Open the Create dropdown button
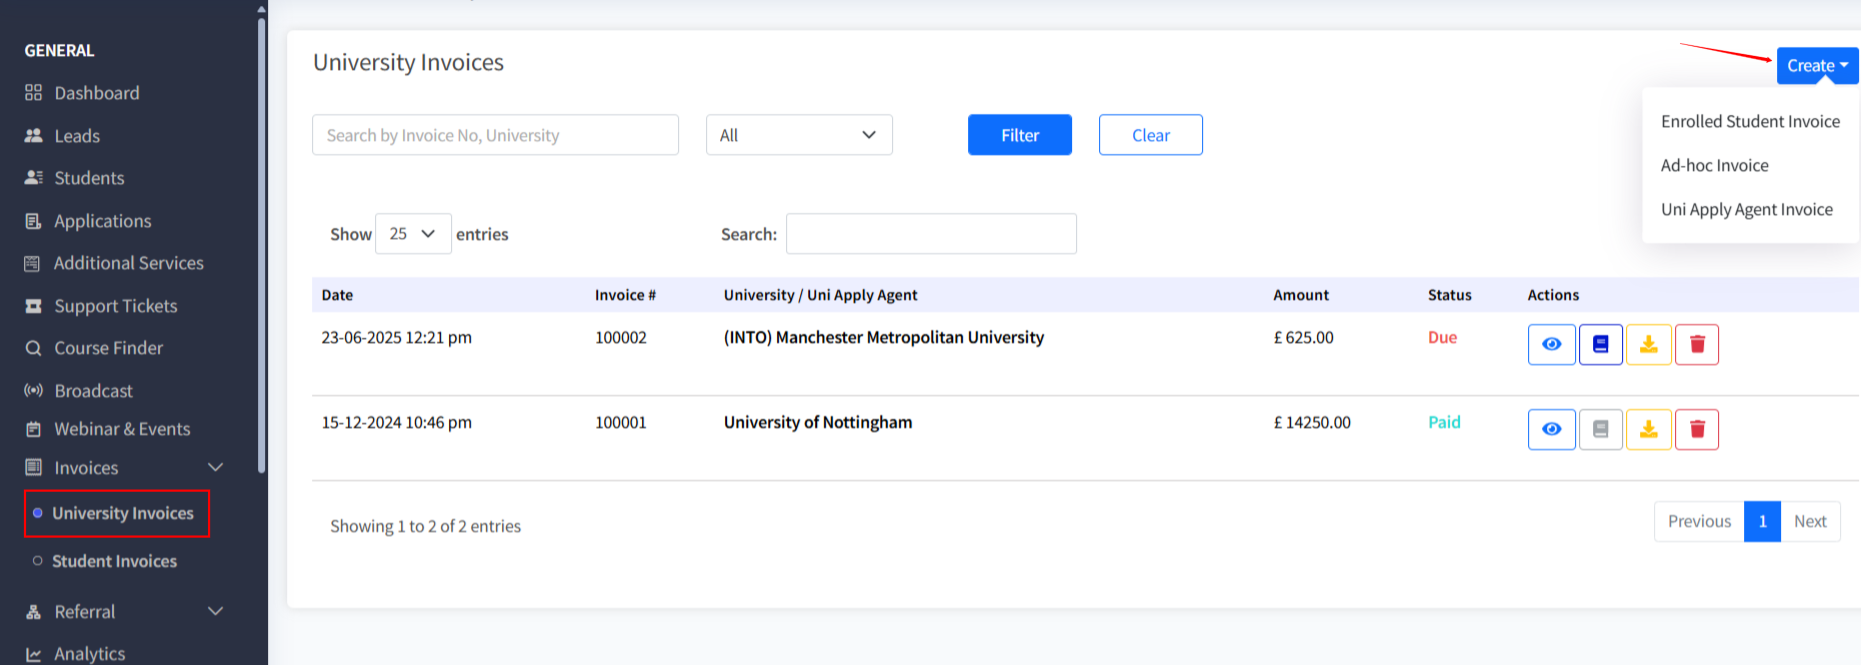The width and height of the screenshot is (1861, 665). click(x=1816, y=66)
